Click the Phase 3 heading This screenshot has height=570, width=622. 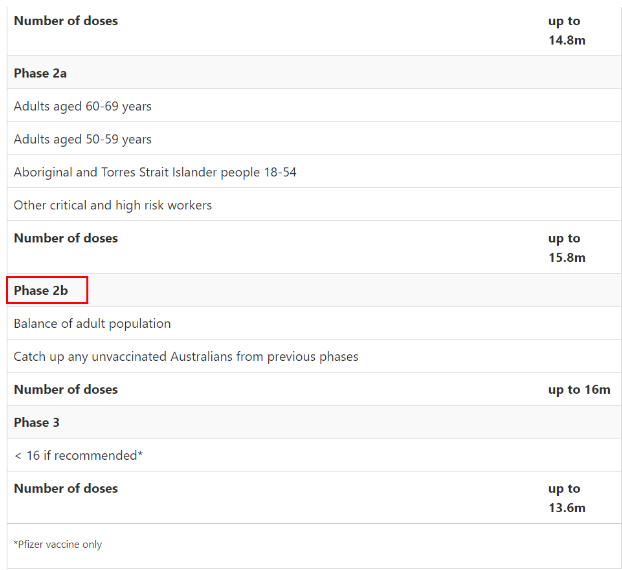(37, 422)
